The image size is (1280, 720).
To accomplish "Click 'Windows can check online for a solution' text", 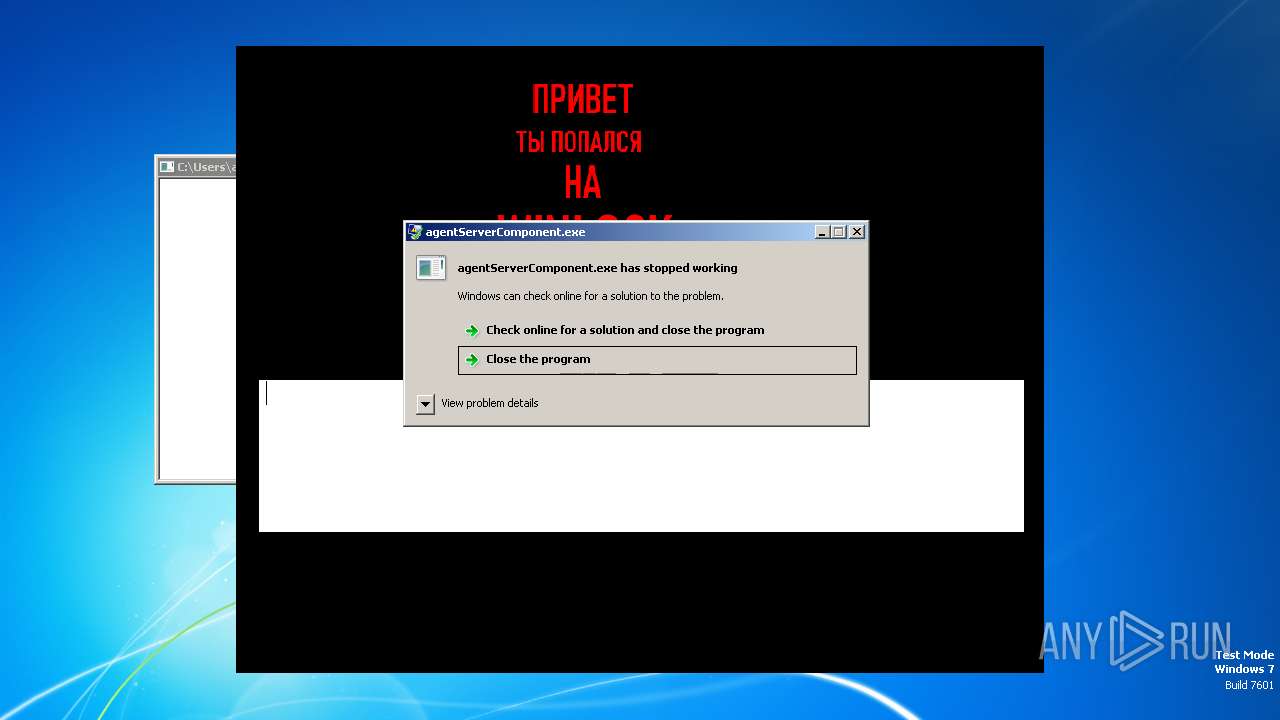I will pos(590,296).
